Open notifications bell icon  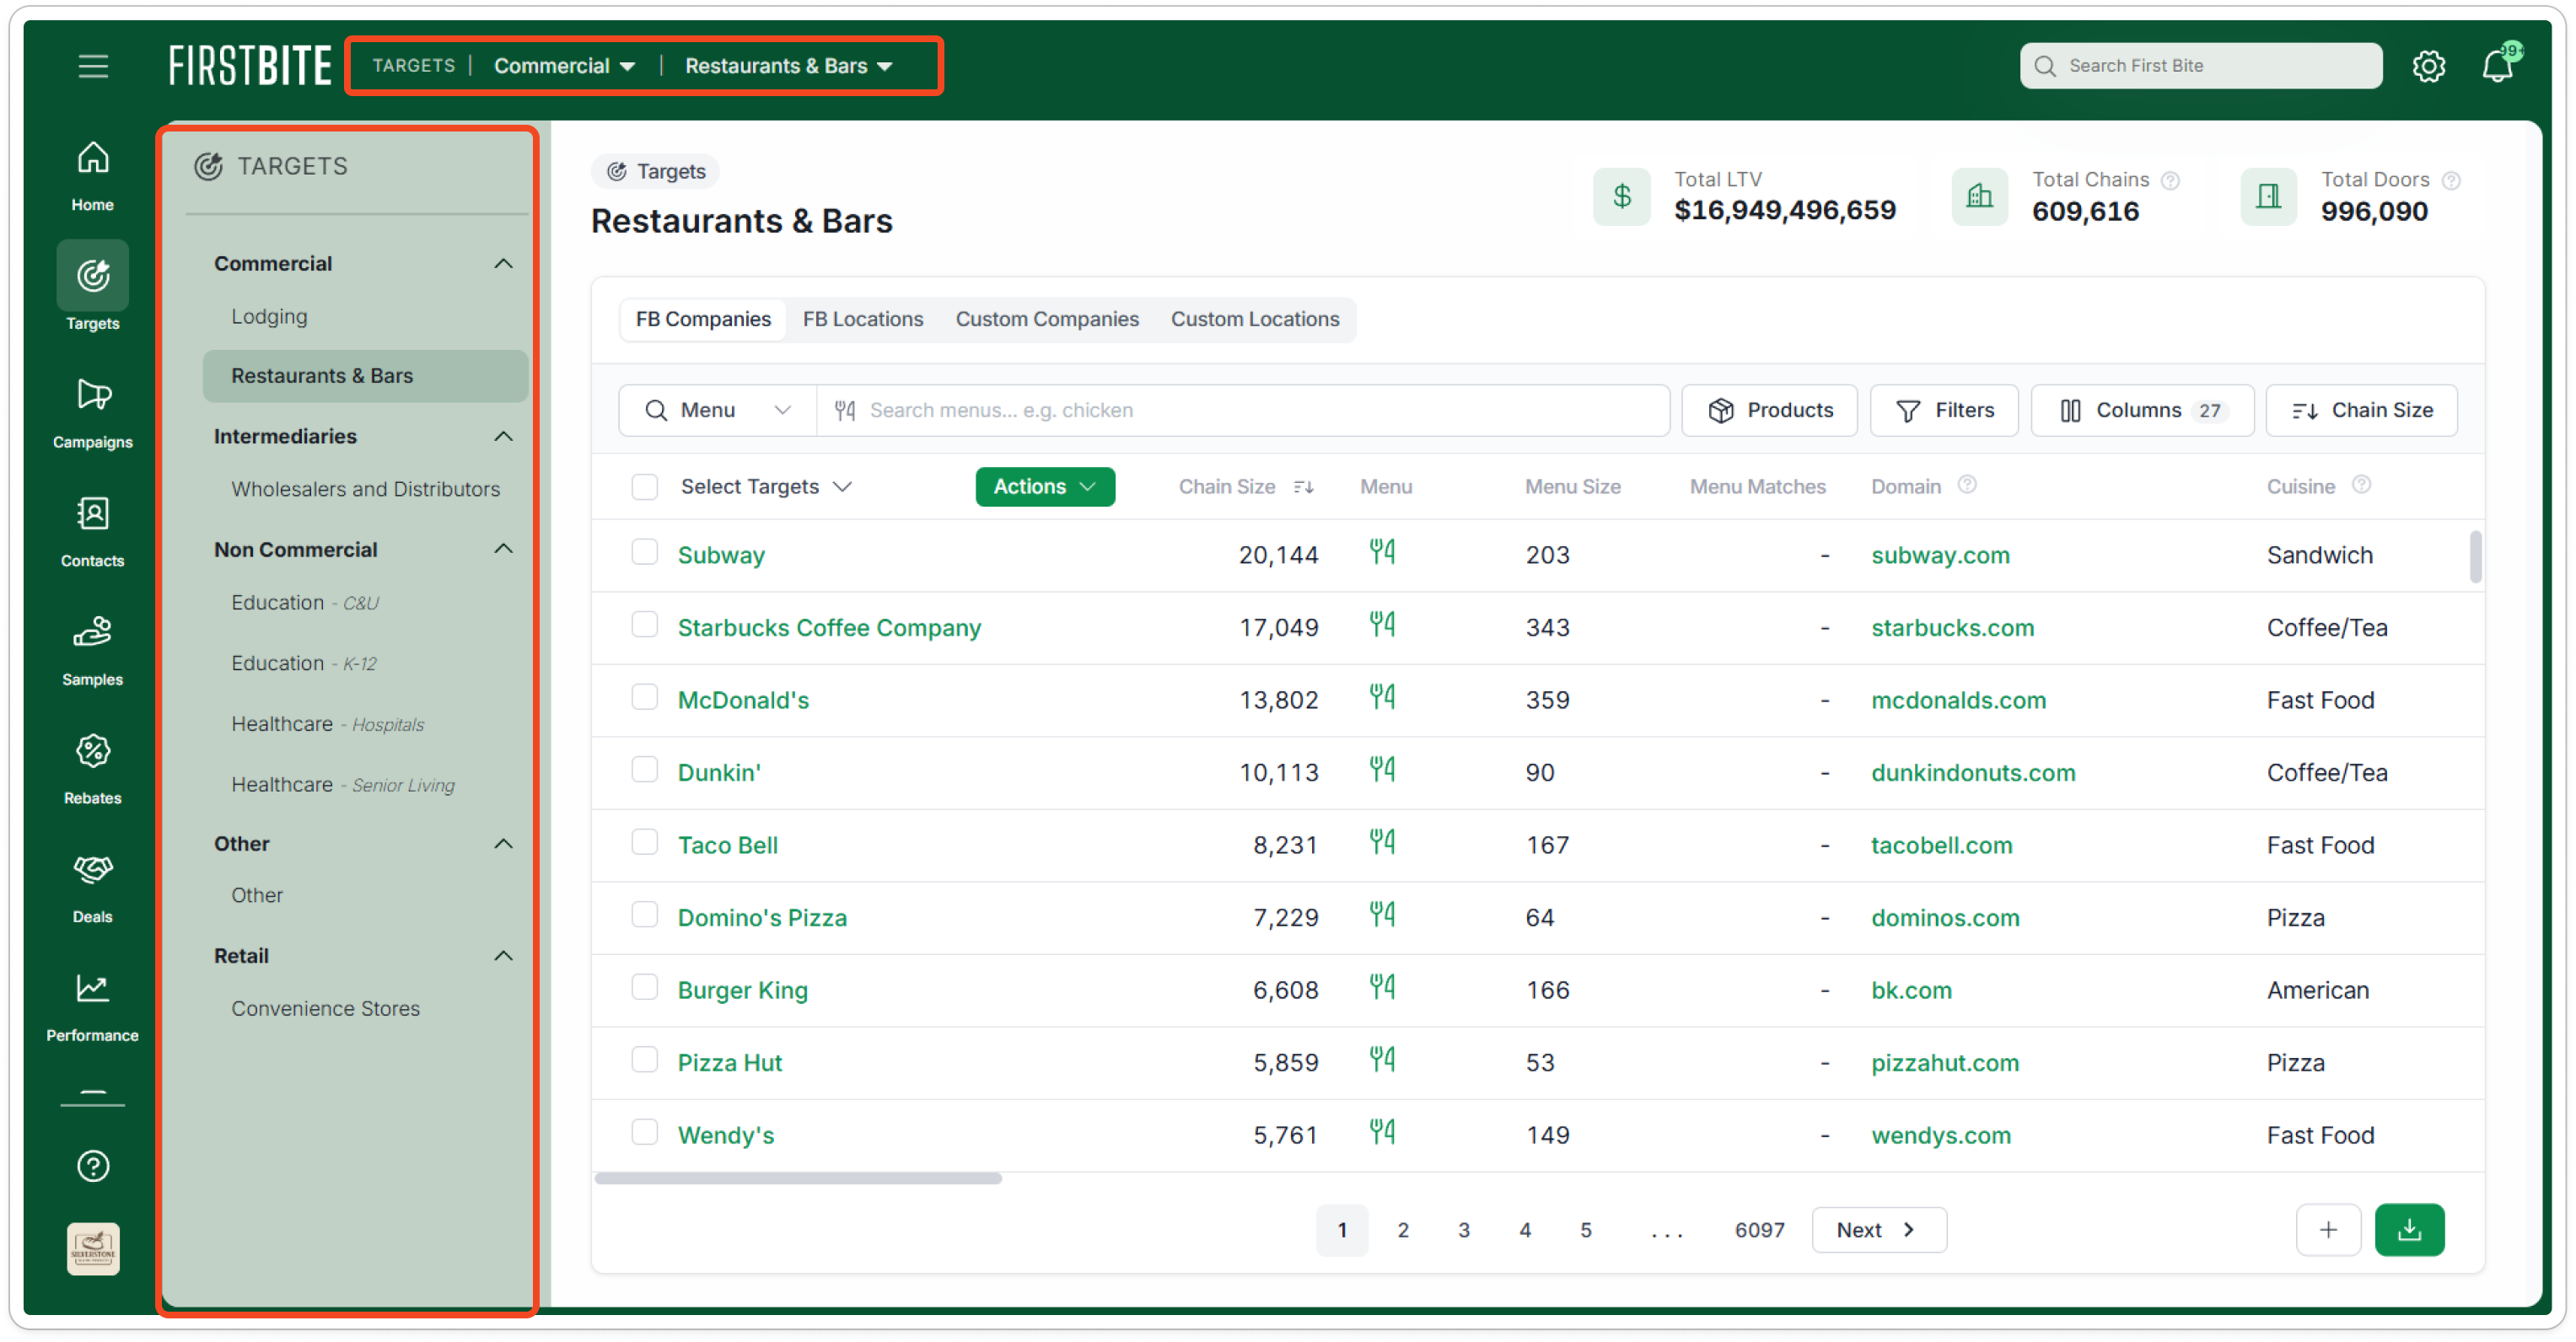coord(2498,66)
